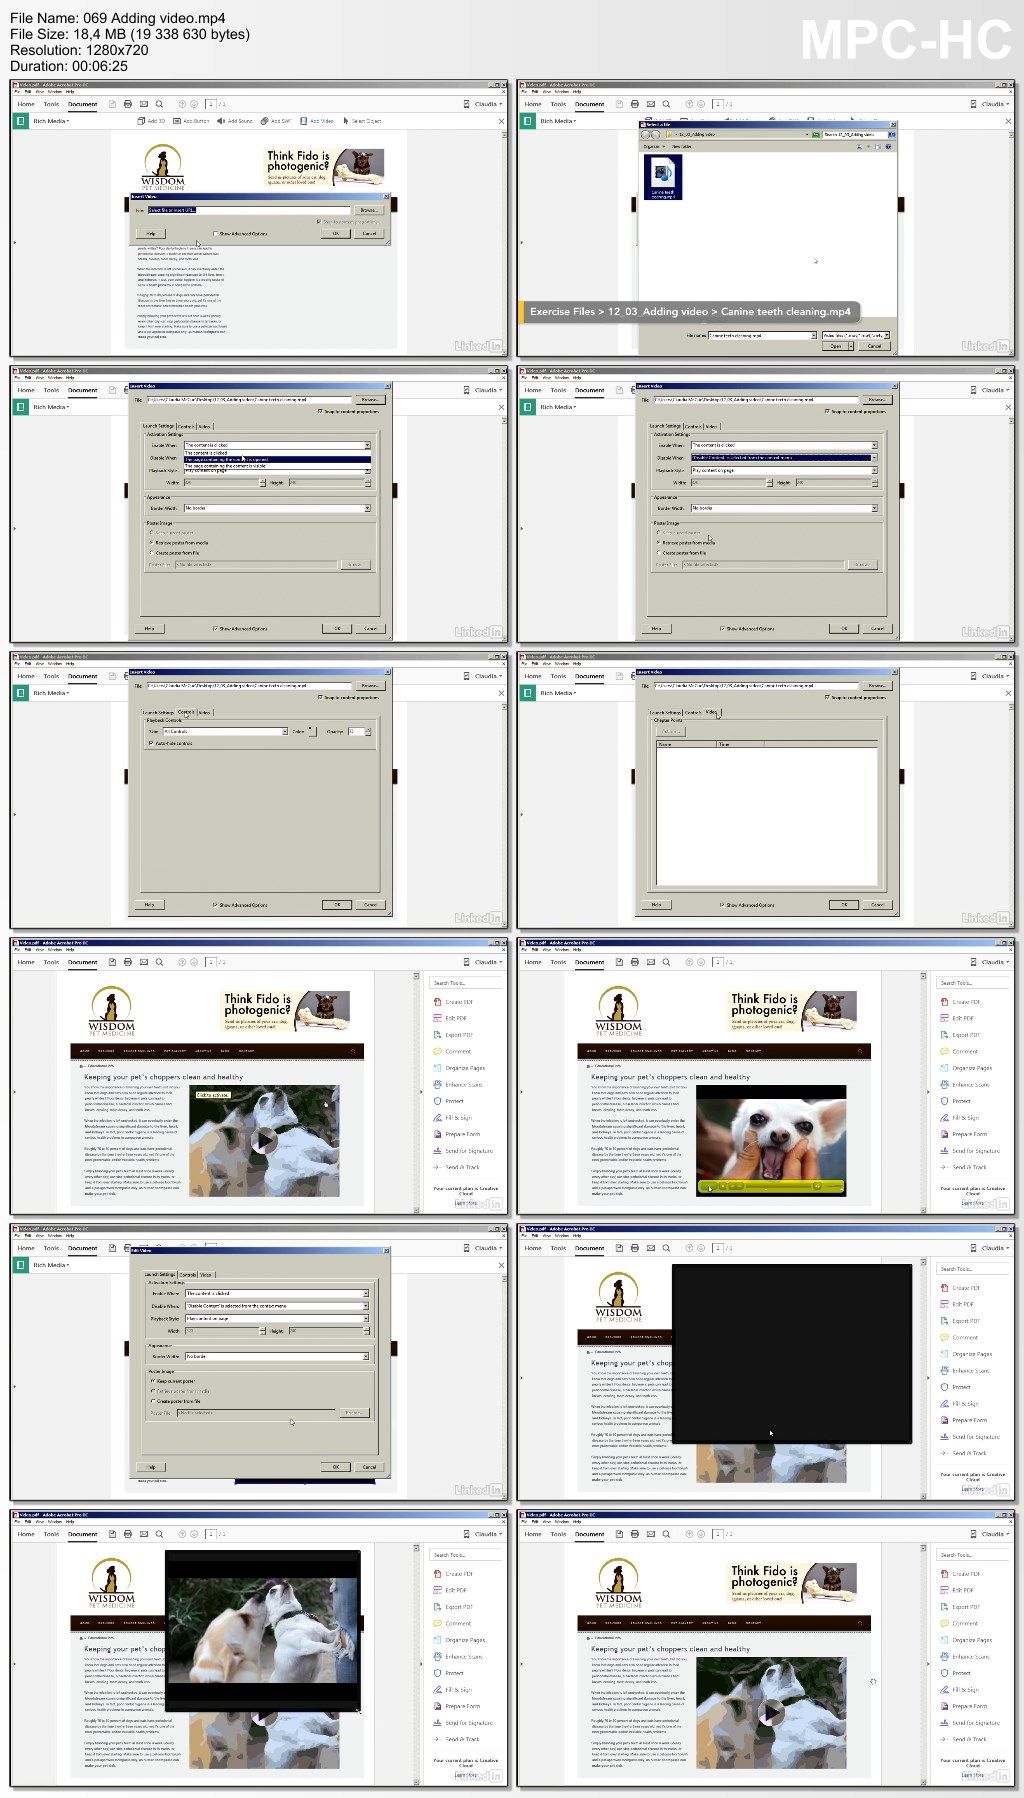1024x1798 pixels.
Task: Click save icon in empty Insert Video thumbnail toolbar
Action: 112,104
